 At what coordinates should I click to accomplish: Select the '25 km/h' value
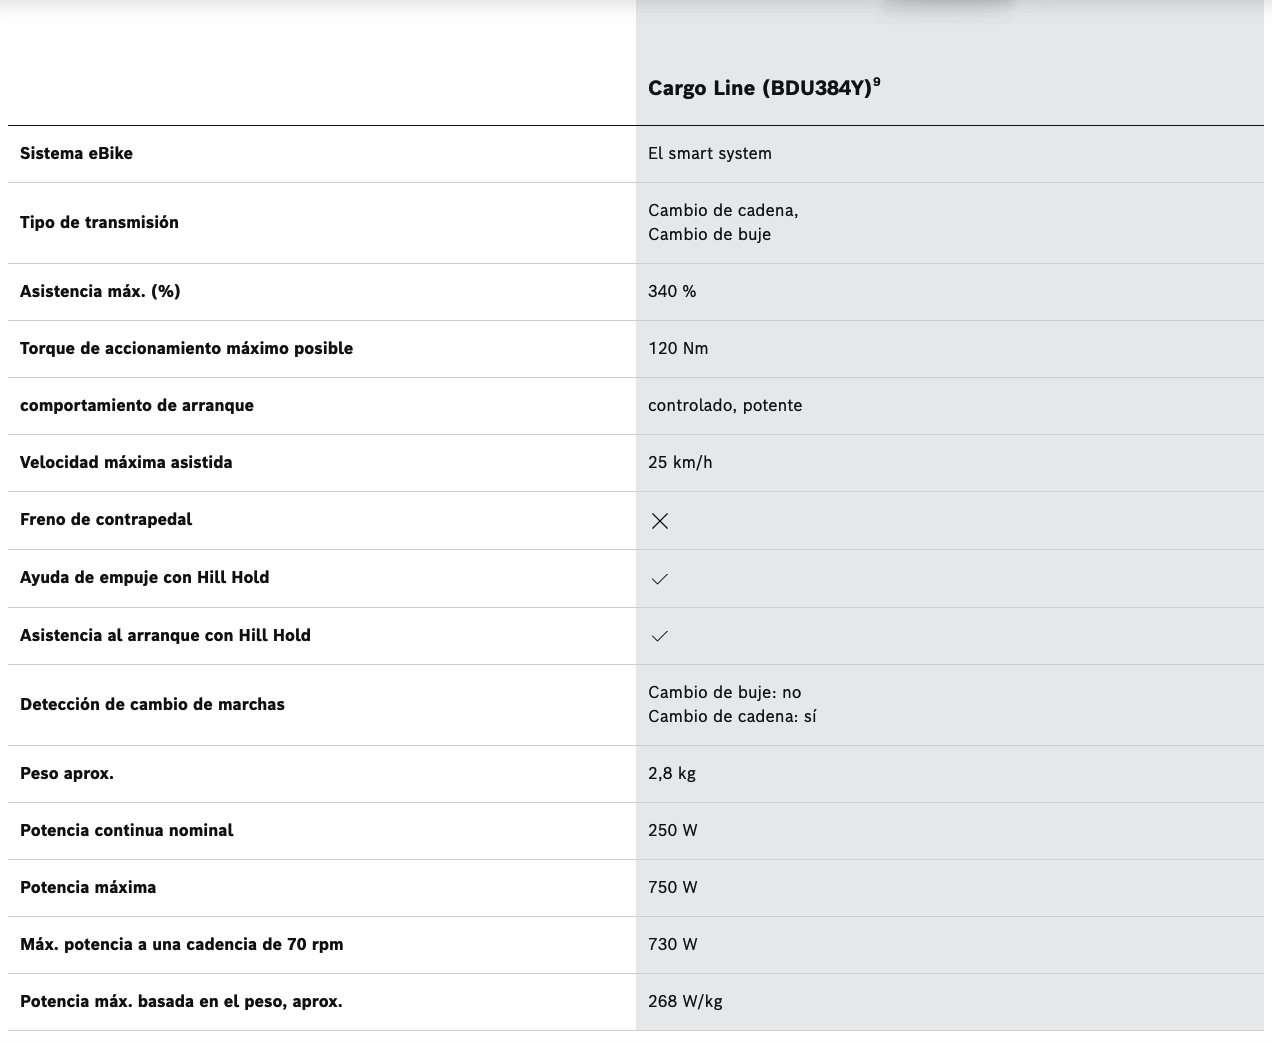(680, 462)
